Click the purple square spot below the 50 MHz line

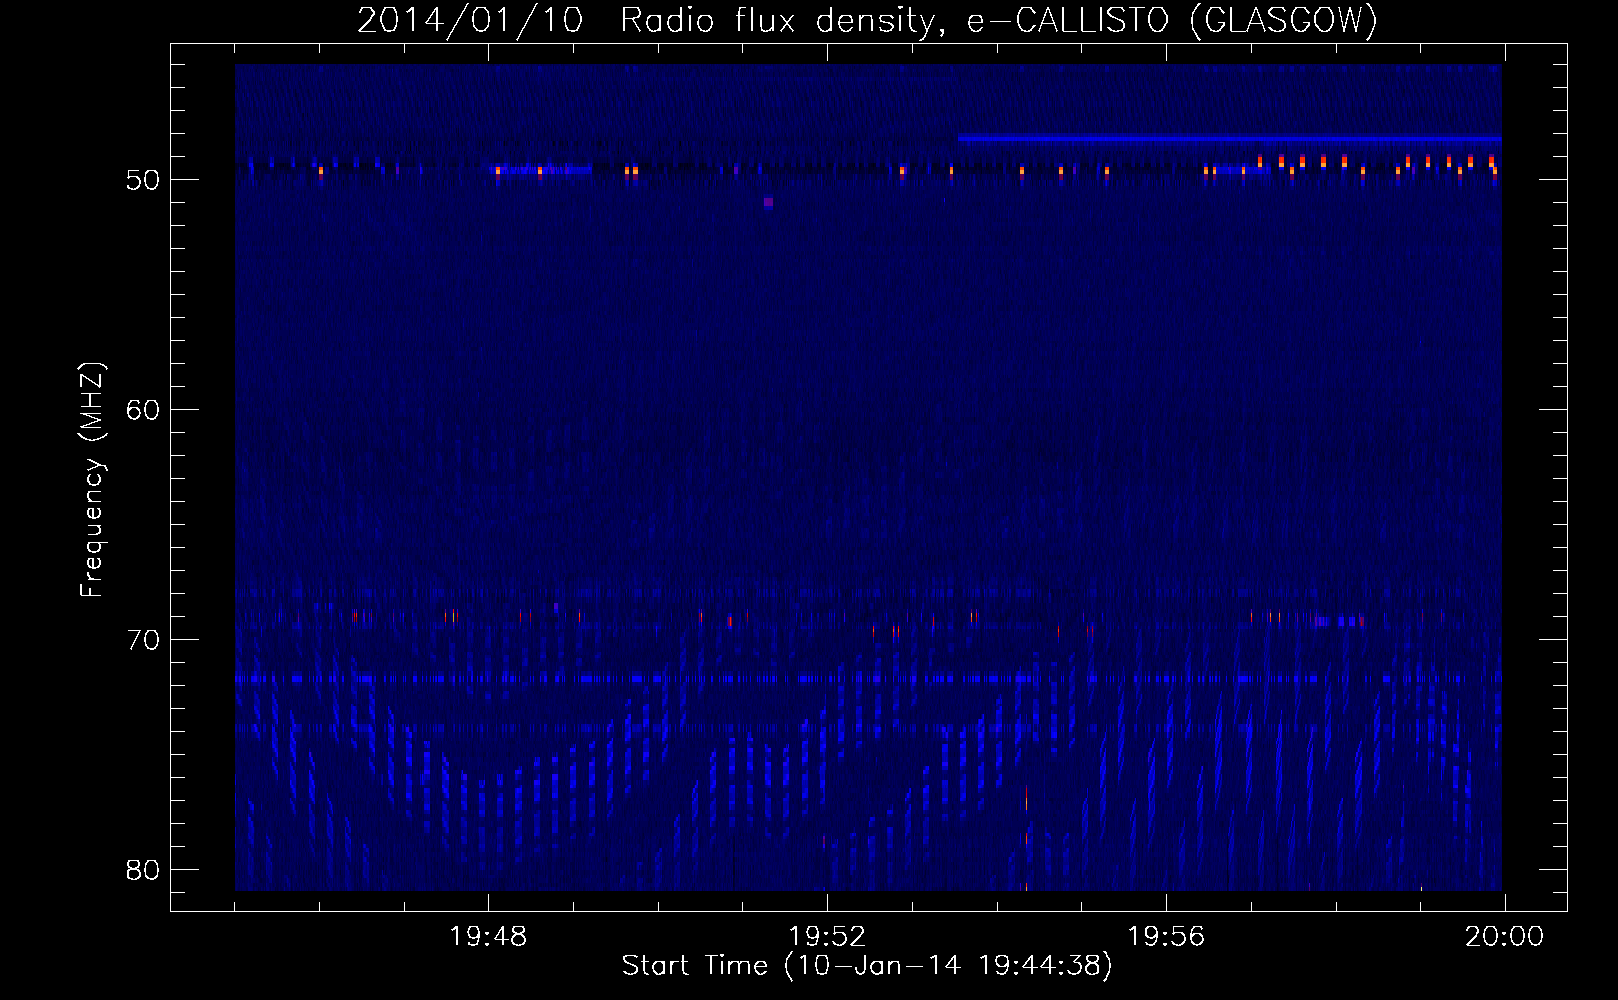pyautogui.click(x=768, y=202)
